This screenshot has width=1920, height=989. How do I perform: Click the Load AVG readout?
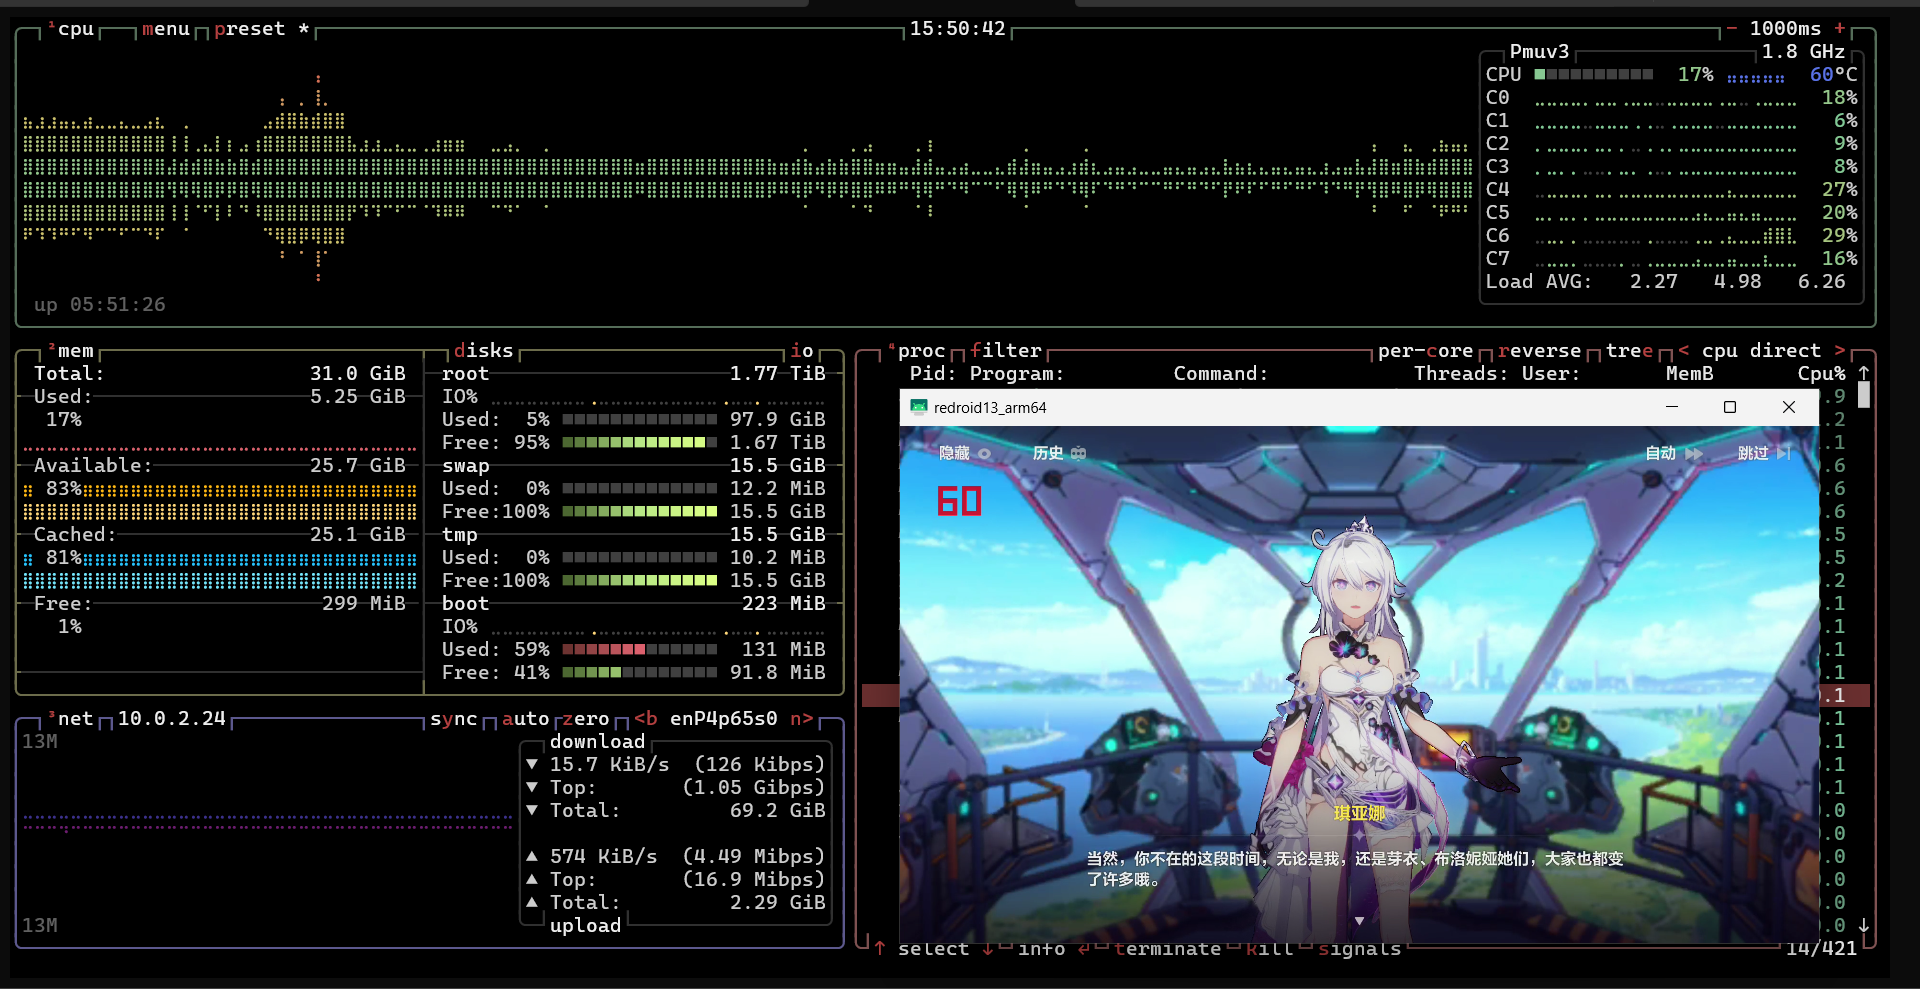1666,281
